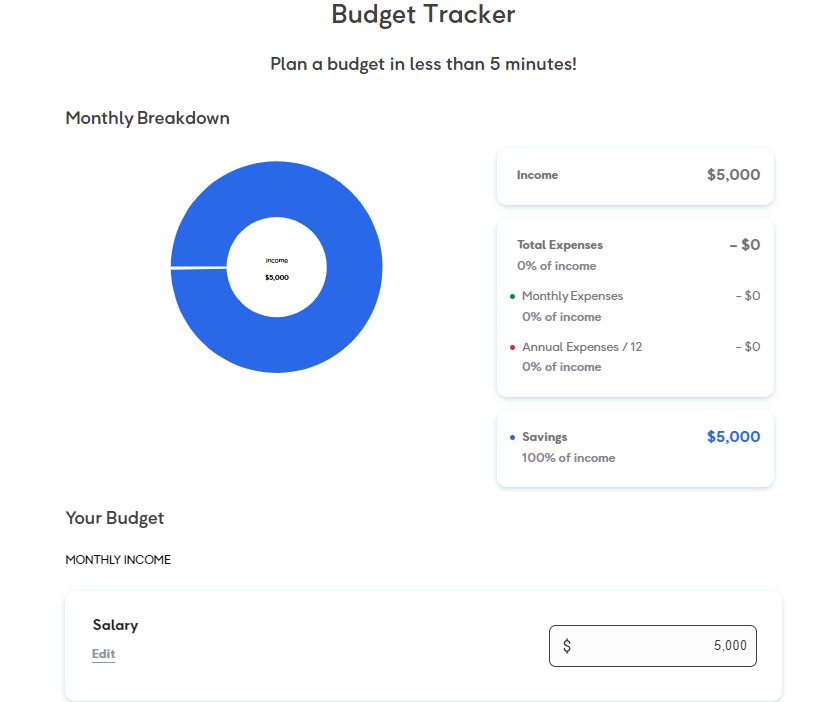The height and width of the screenshot is (702, 832).
Task: Click the Monthly Expenses row label
Action: [x=572, y=296]
